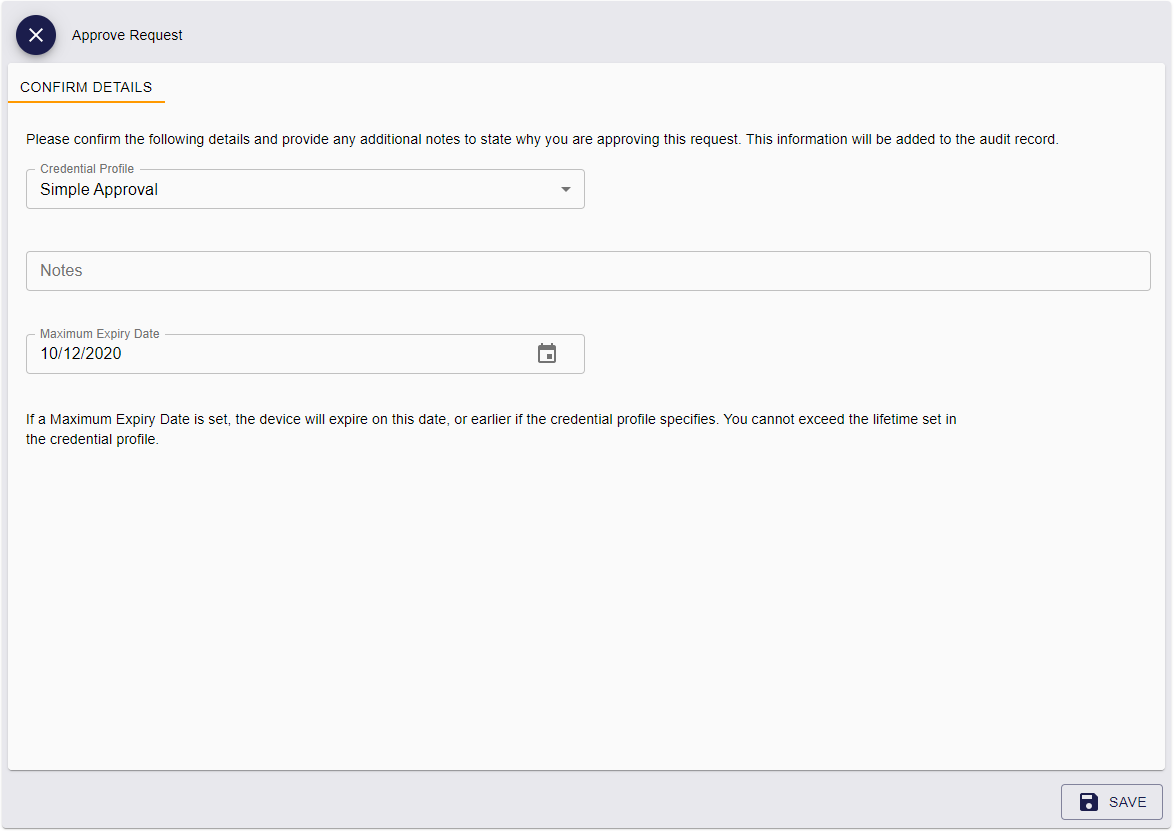Click the Maximum Expiry Date field label
Screen dimensions: 1174x831
coord(100,334)
